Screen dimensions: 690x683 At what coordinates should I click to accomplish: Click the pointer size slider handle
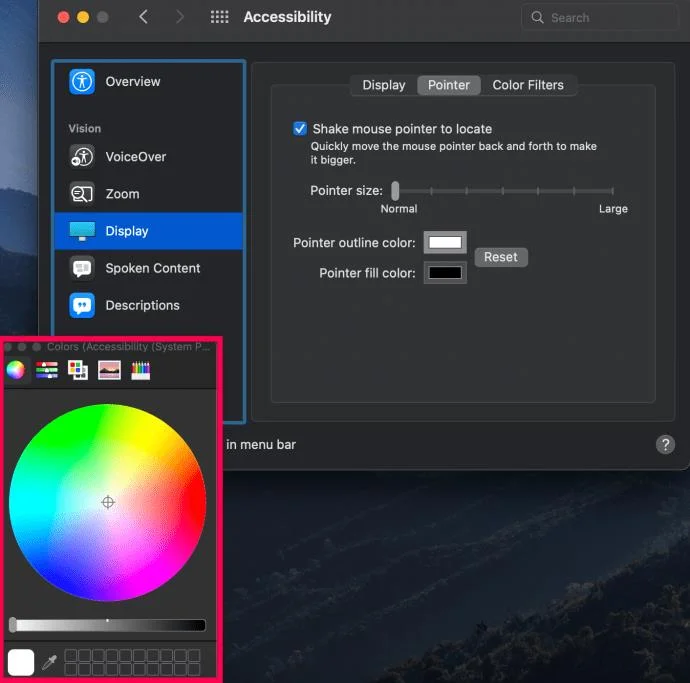point(396,190)
